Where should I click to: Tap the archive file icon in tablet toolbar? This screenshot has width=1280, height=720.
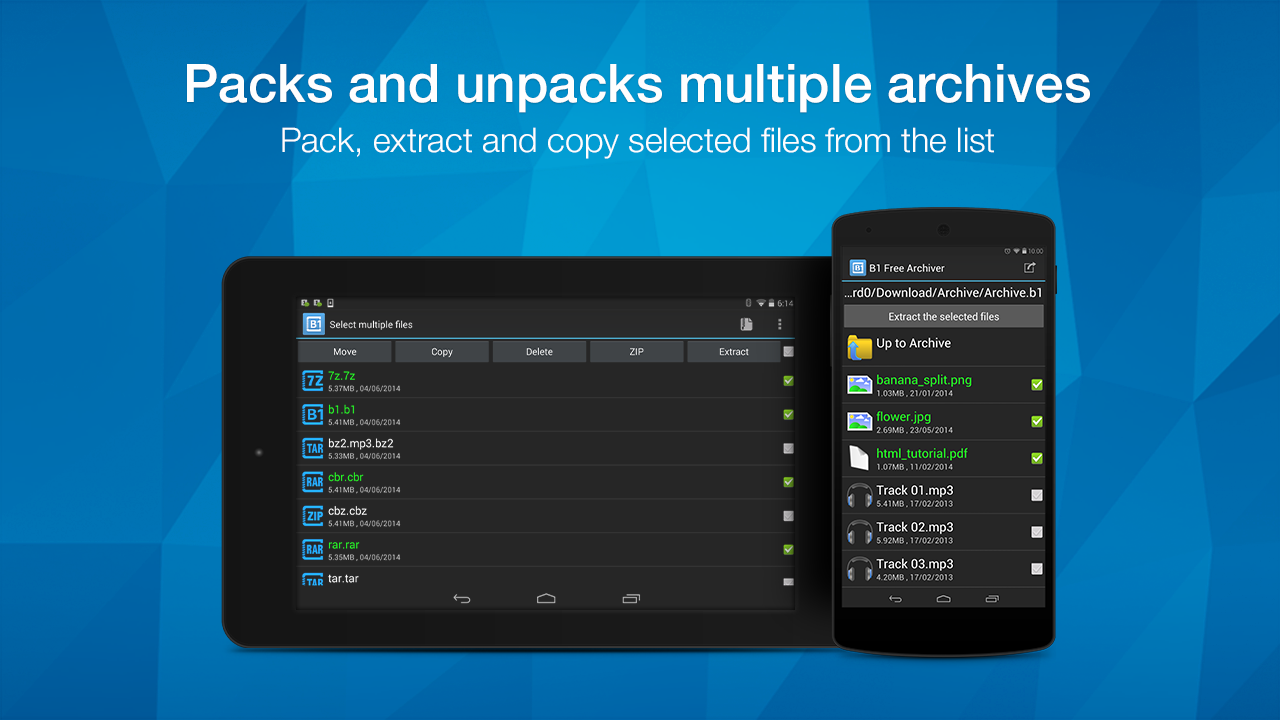(x=746, y=324)
